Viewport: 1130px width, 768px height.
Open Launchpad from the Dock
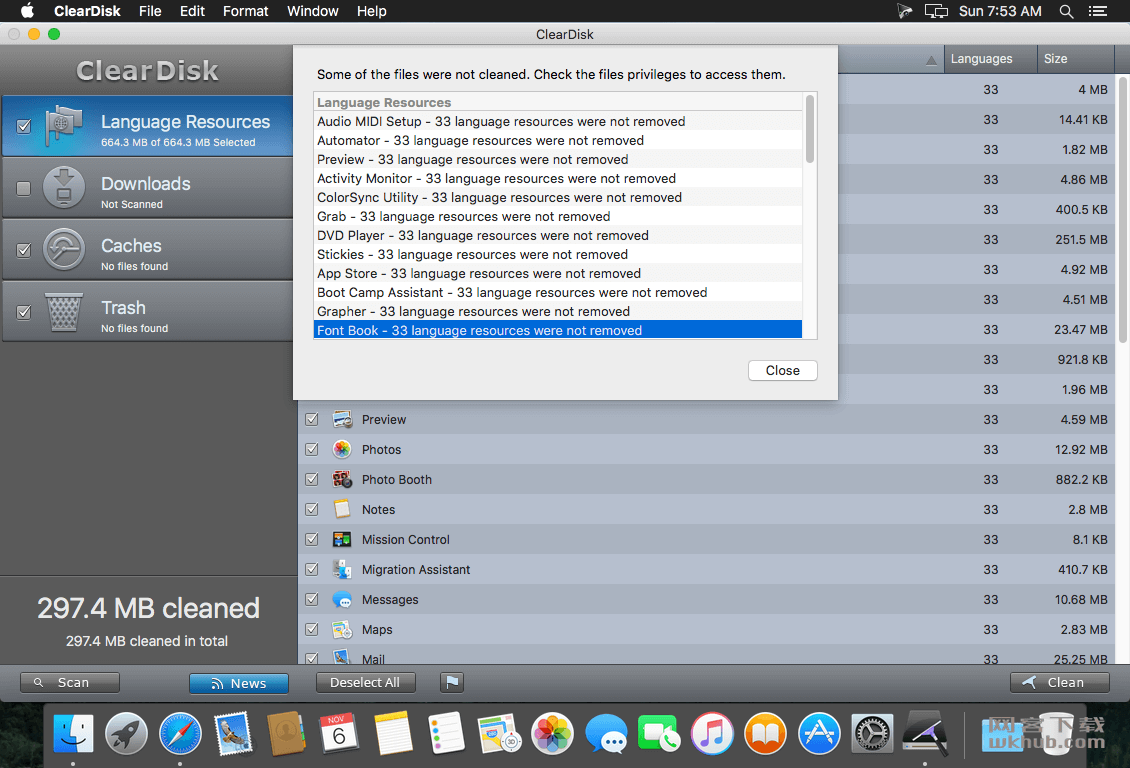click(x=126, y=734)
